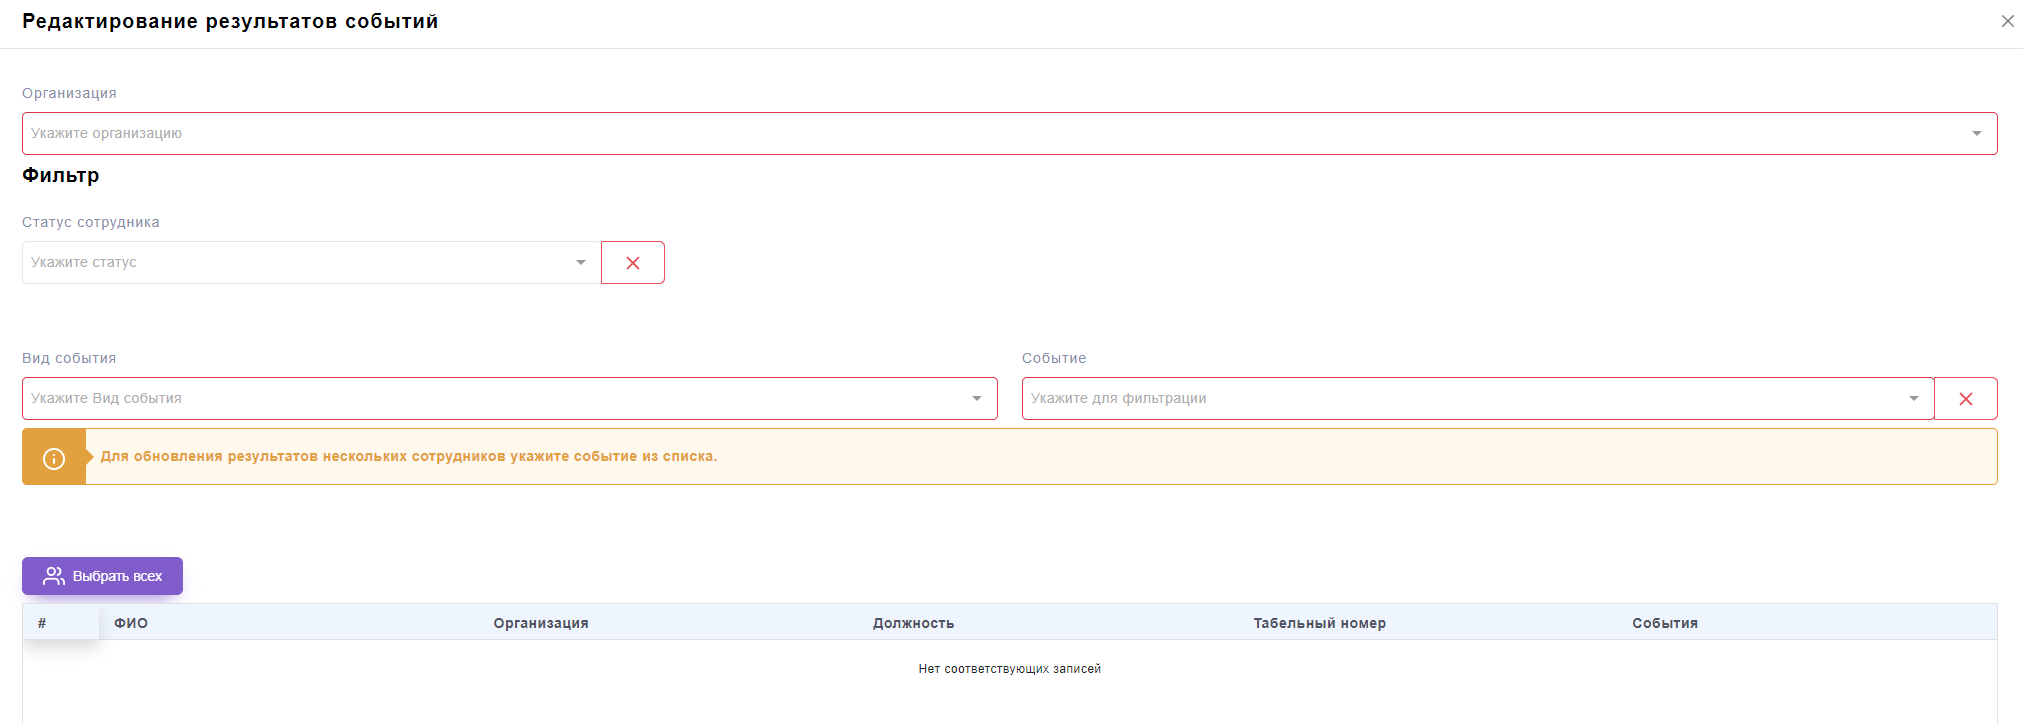
Task: Expand the Статус сотрудника dropdown arrow
Action: coord(580,263)
